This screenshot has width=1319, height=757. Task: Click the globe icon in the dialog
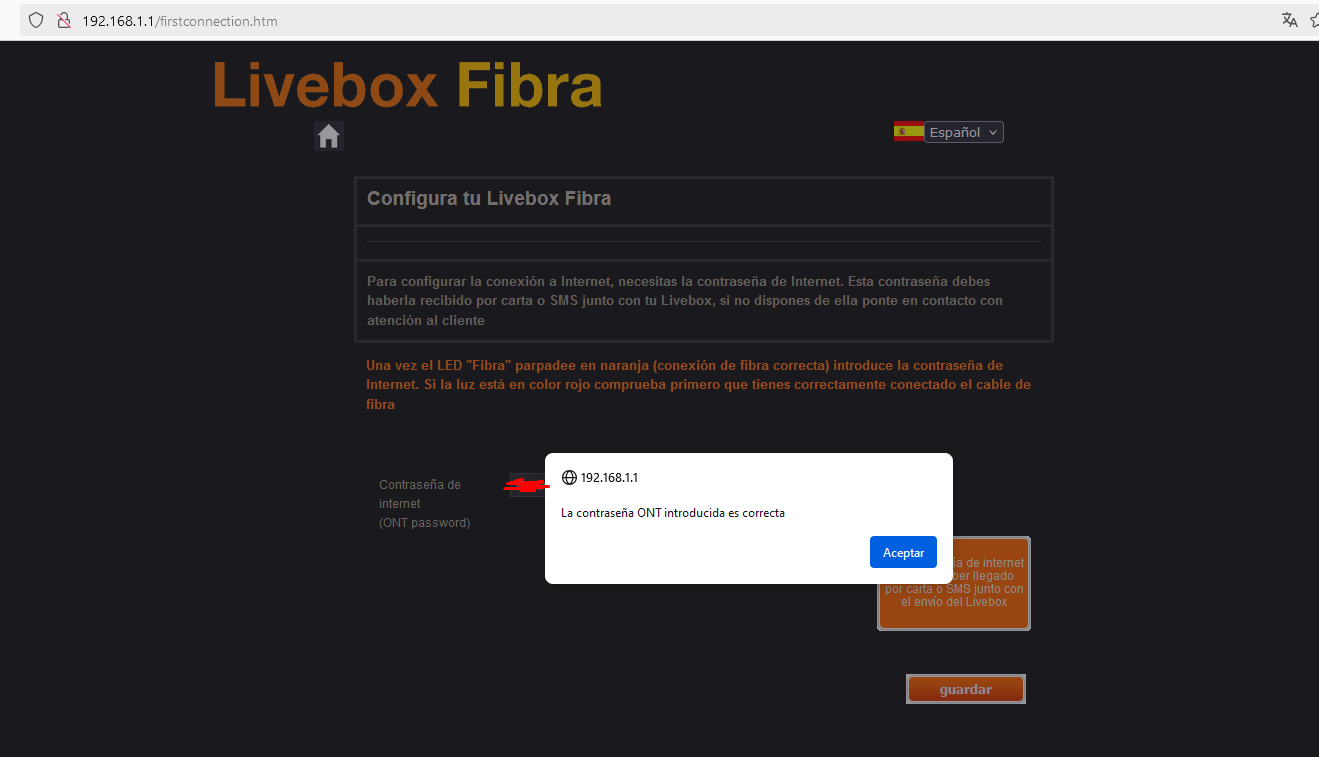pyautogui.click(x=569, y=478)
